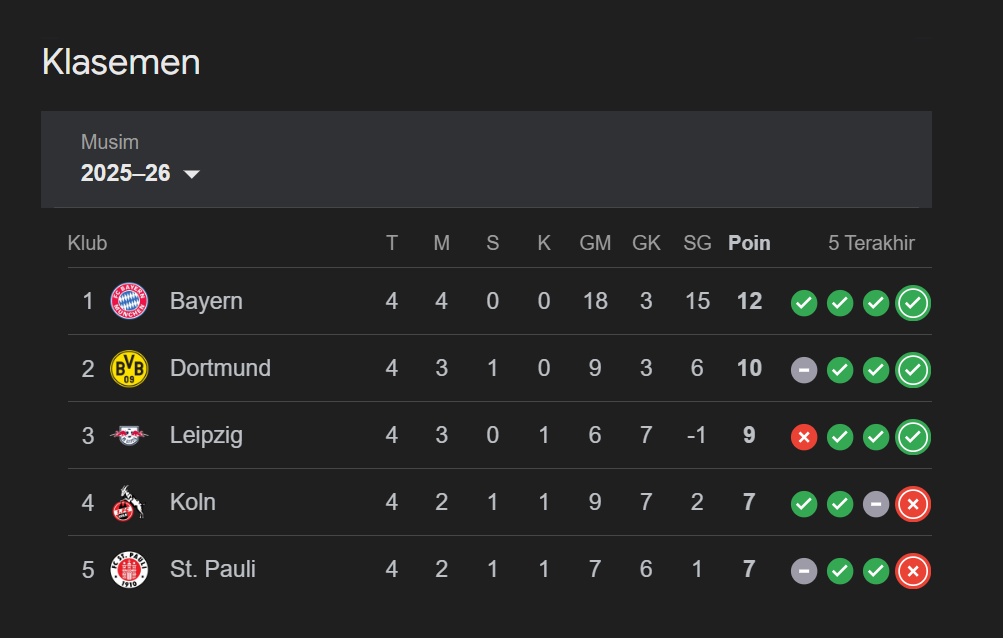1003x638 pixels.
Task: Click the St. Pauli club logo
Action: tap(129, 570)
